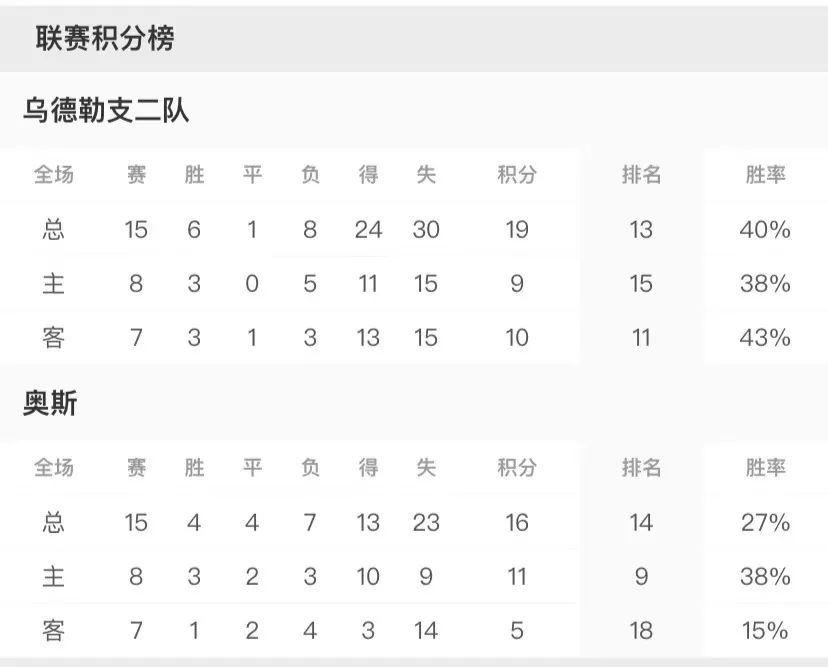The width and height of the screenshot is (828, 667).
Task: Click 乌德勒支二队 away win rate 43%
Action: [x=765, y=338]
